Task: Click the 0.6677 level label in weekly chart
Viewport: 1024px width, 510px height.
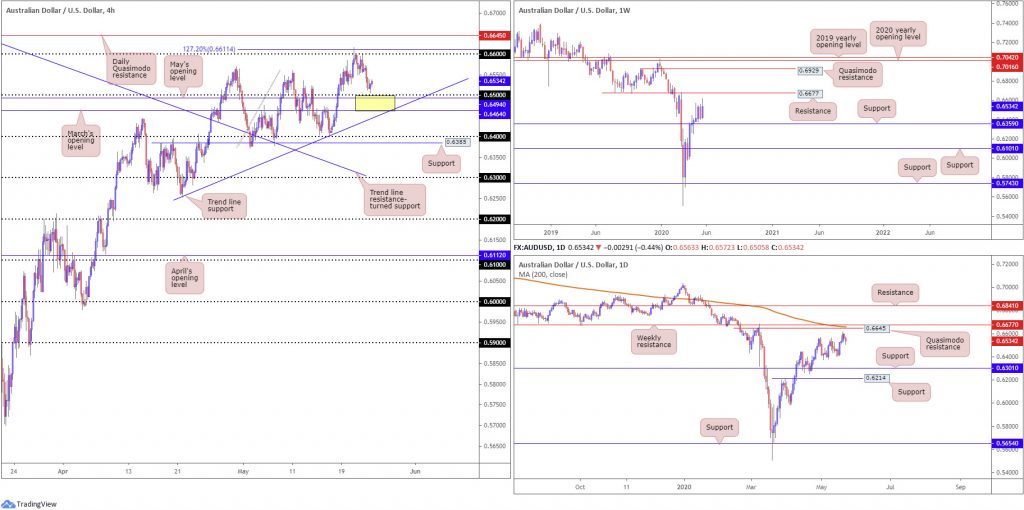Action: (810, 93)
